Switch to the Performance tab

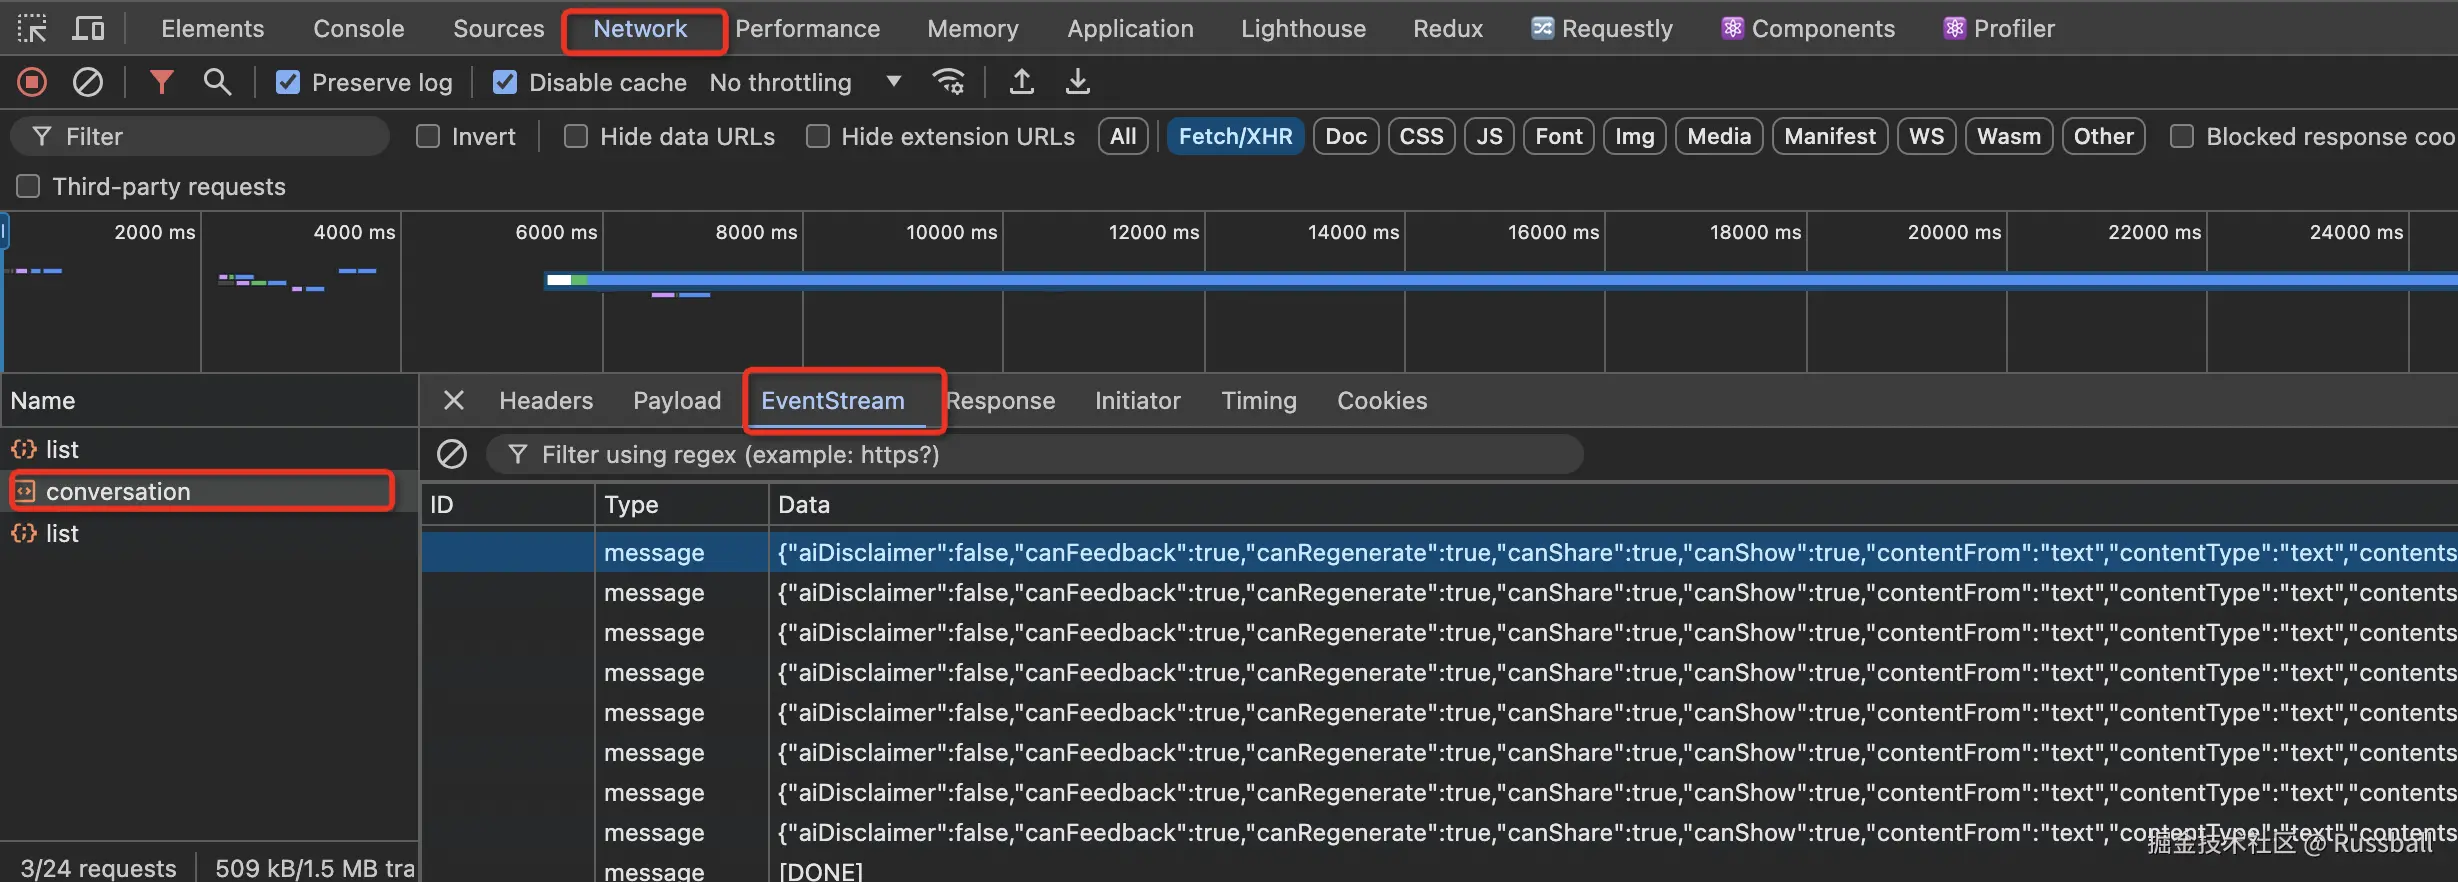808,29
